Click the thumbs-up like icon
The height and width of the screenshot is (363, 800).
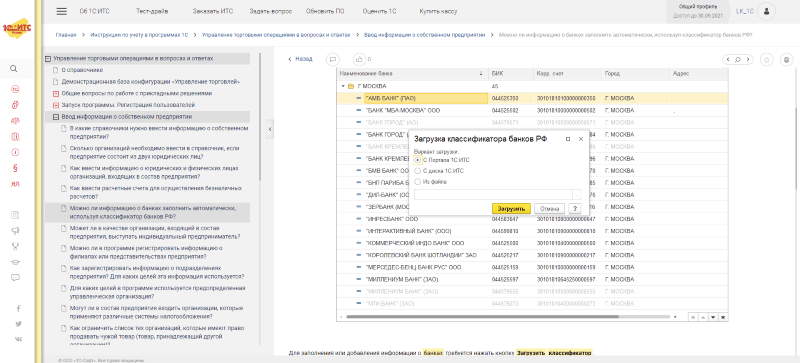pos(360,59)
